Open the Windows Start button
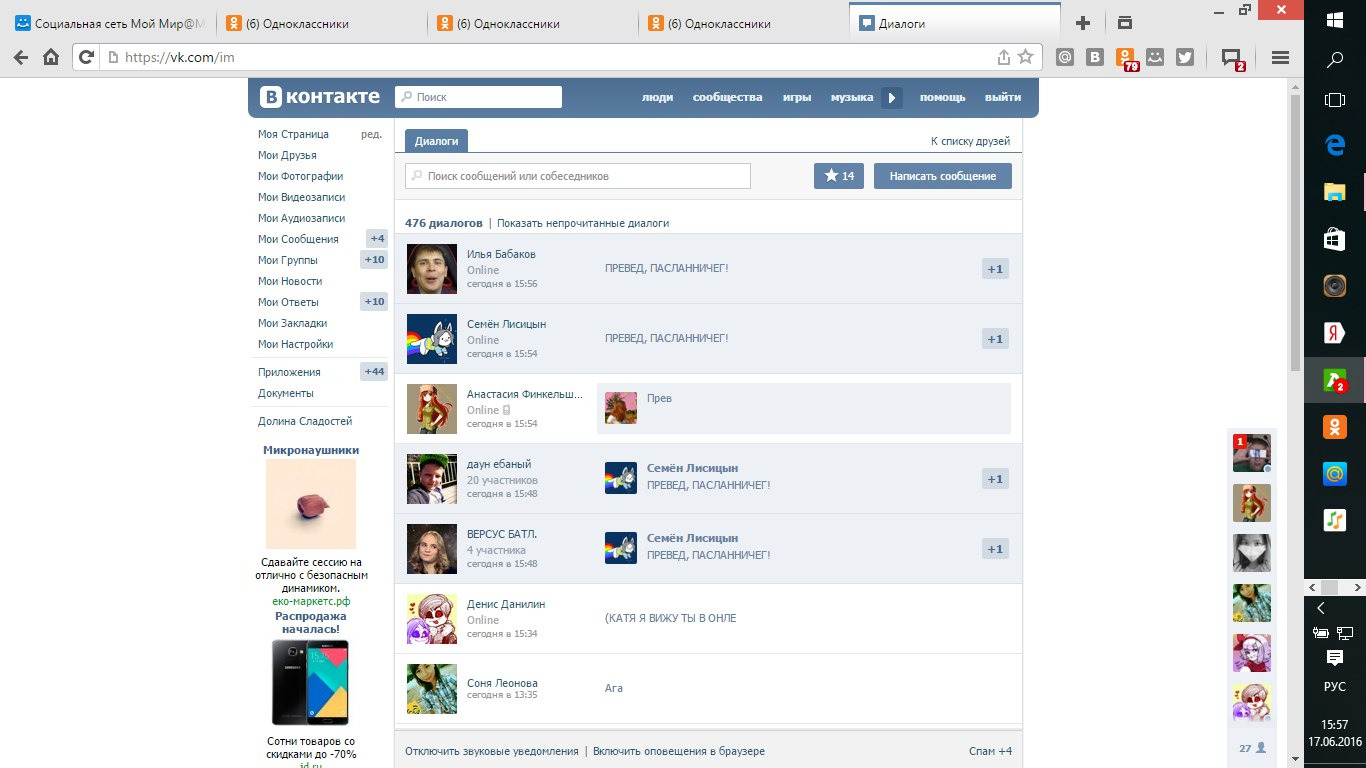The height and width of the screenshot is (768, 1366). [1335, 20]
